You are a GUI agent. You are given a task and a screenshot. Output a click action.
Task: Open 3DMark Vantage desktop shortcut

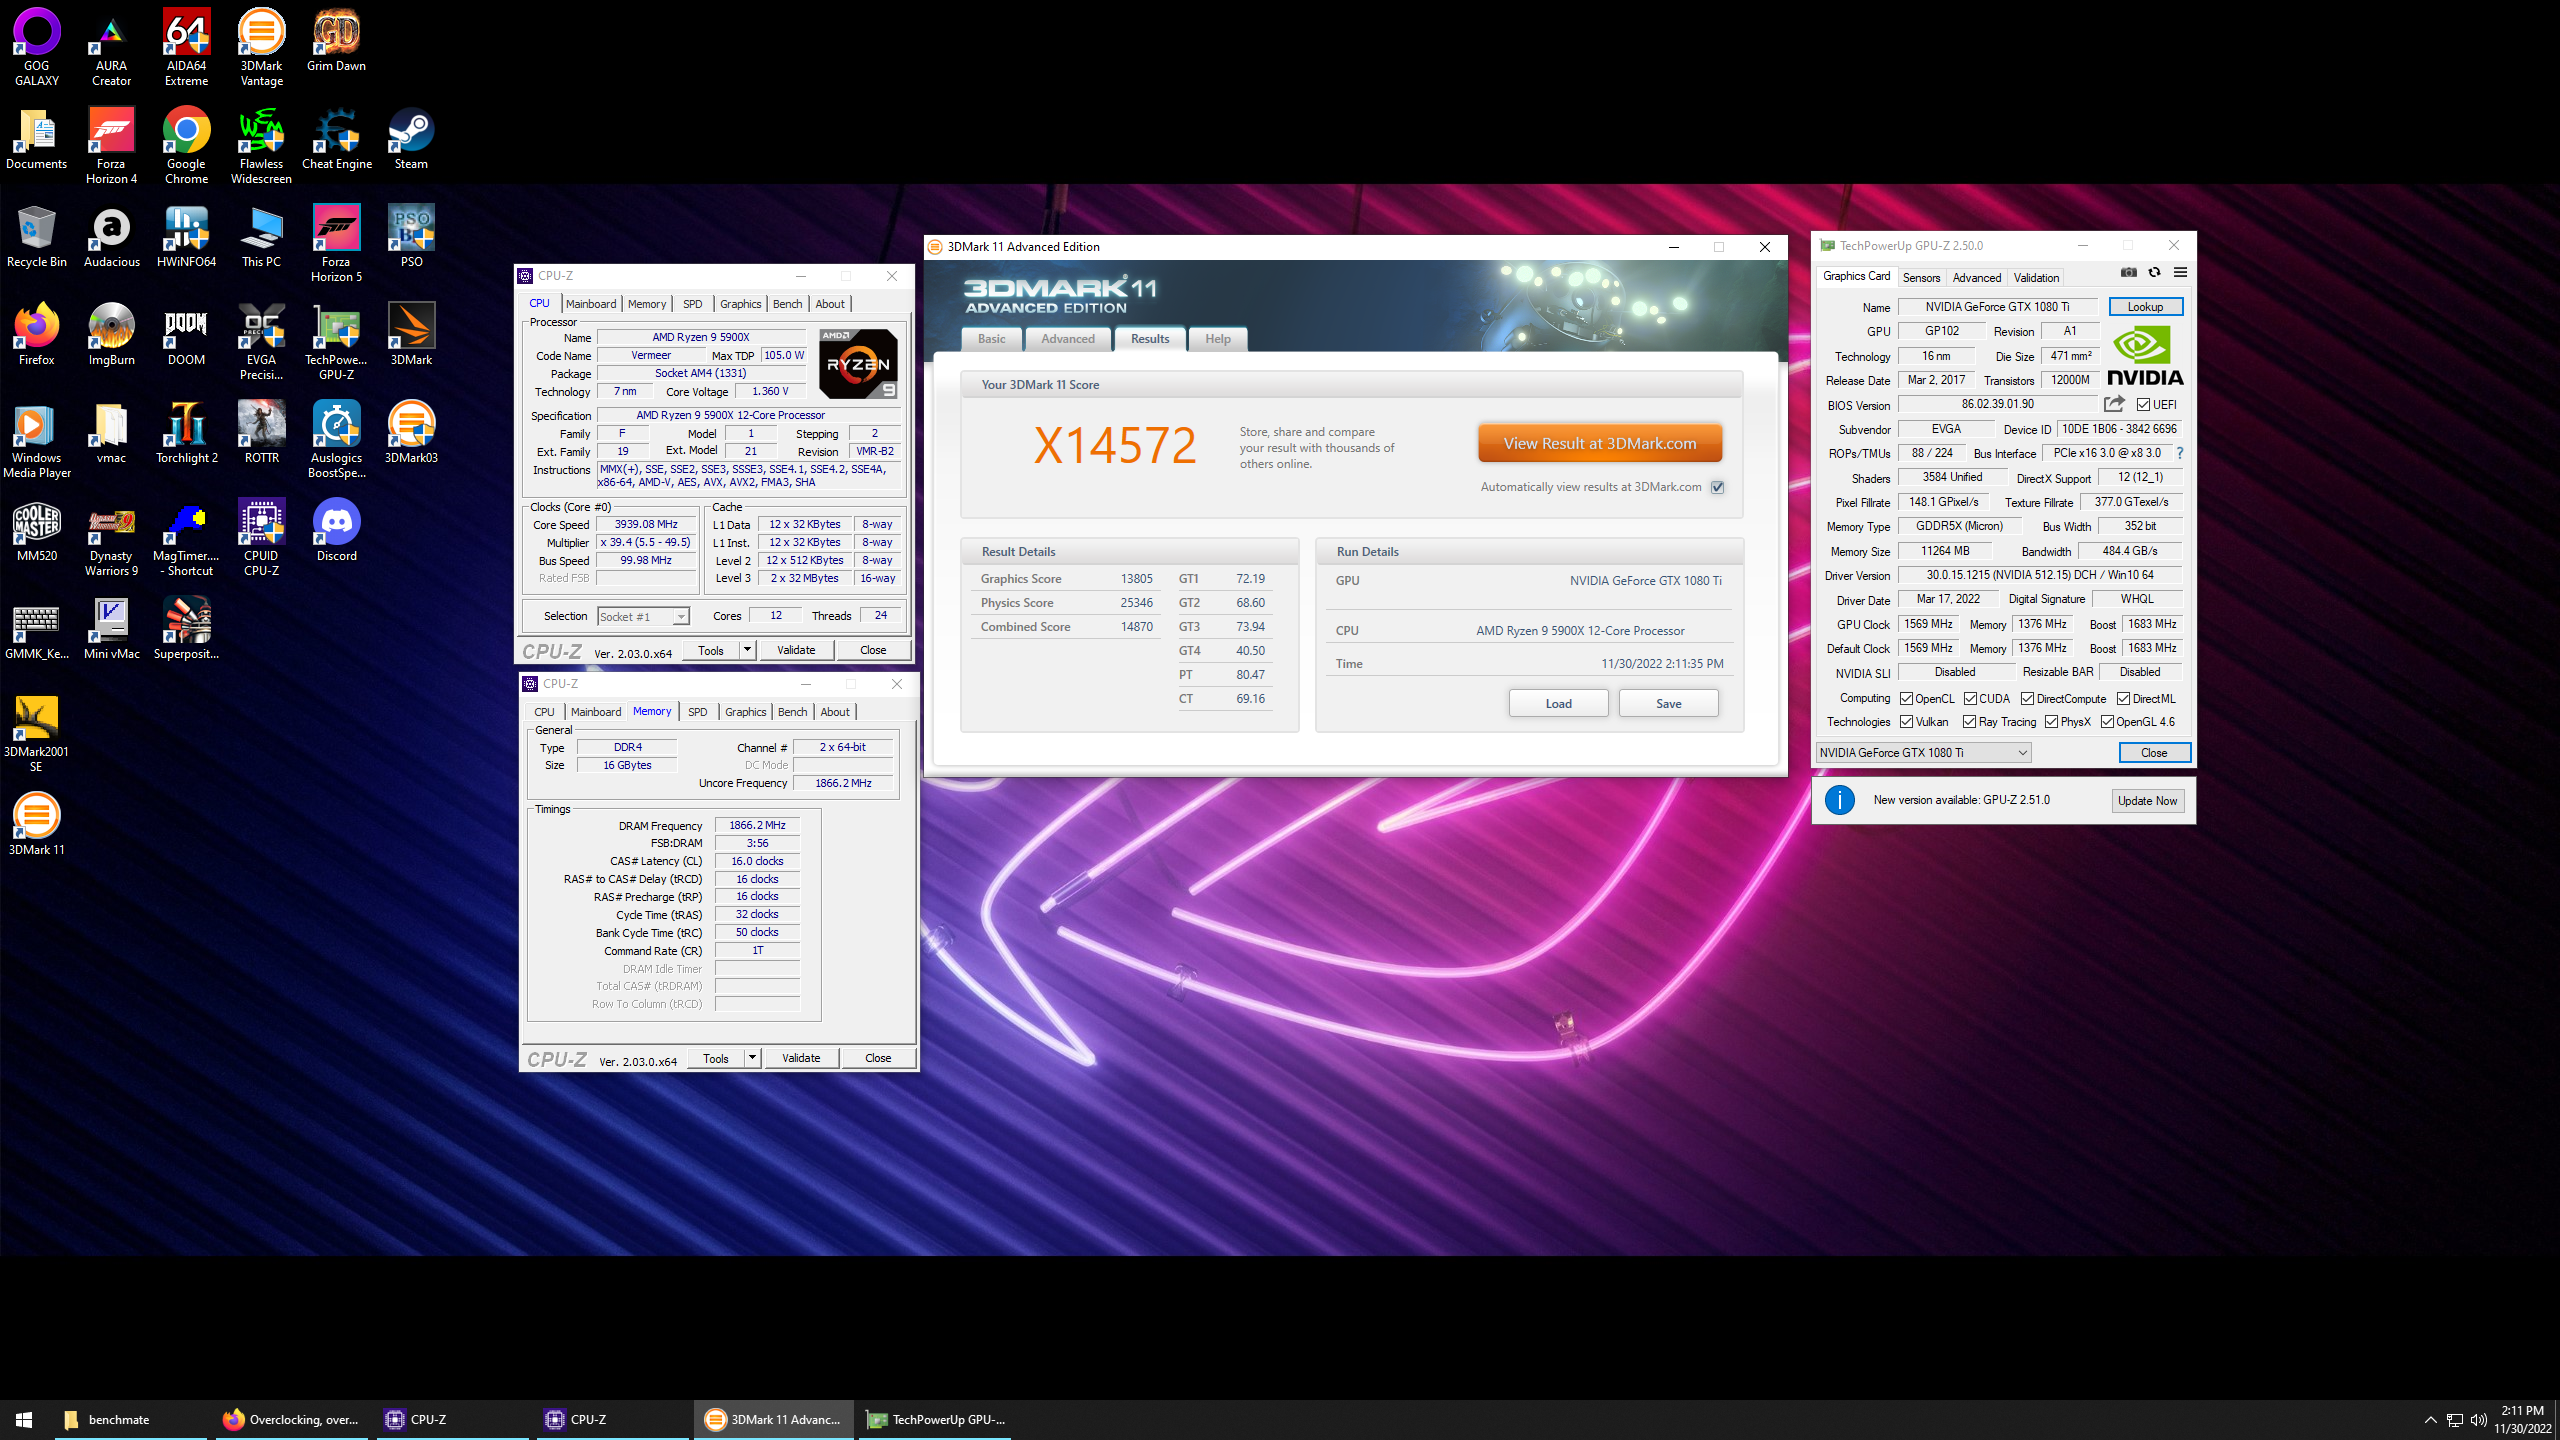[261, 46]
